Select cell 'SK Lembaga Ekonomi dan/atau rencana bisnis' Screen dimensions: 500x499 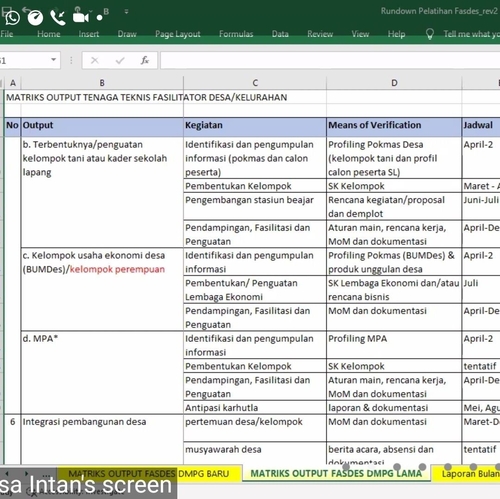pyautogui.click(x=394, y=289)
